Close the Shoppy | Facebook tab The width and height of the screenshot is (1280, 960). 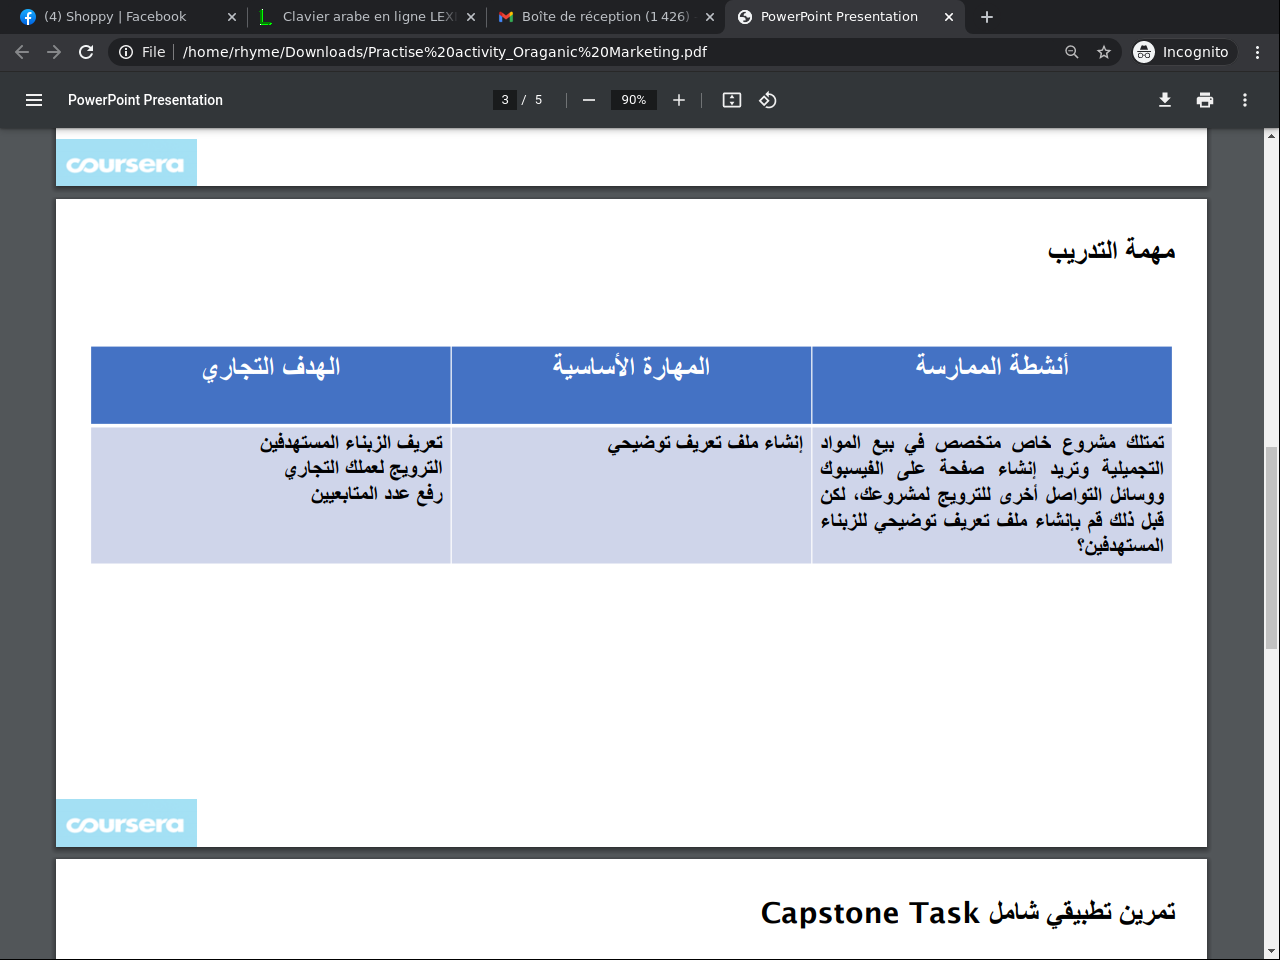pyautogui.click(x=232, y=17)
